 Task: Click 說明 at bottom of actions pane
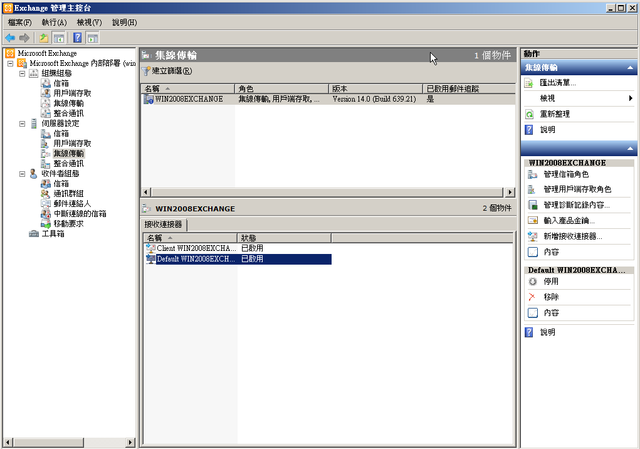[547, 332]
